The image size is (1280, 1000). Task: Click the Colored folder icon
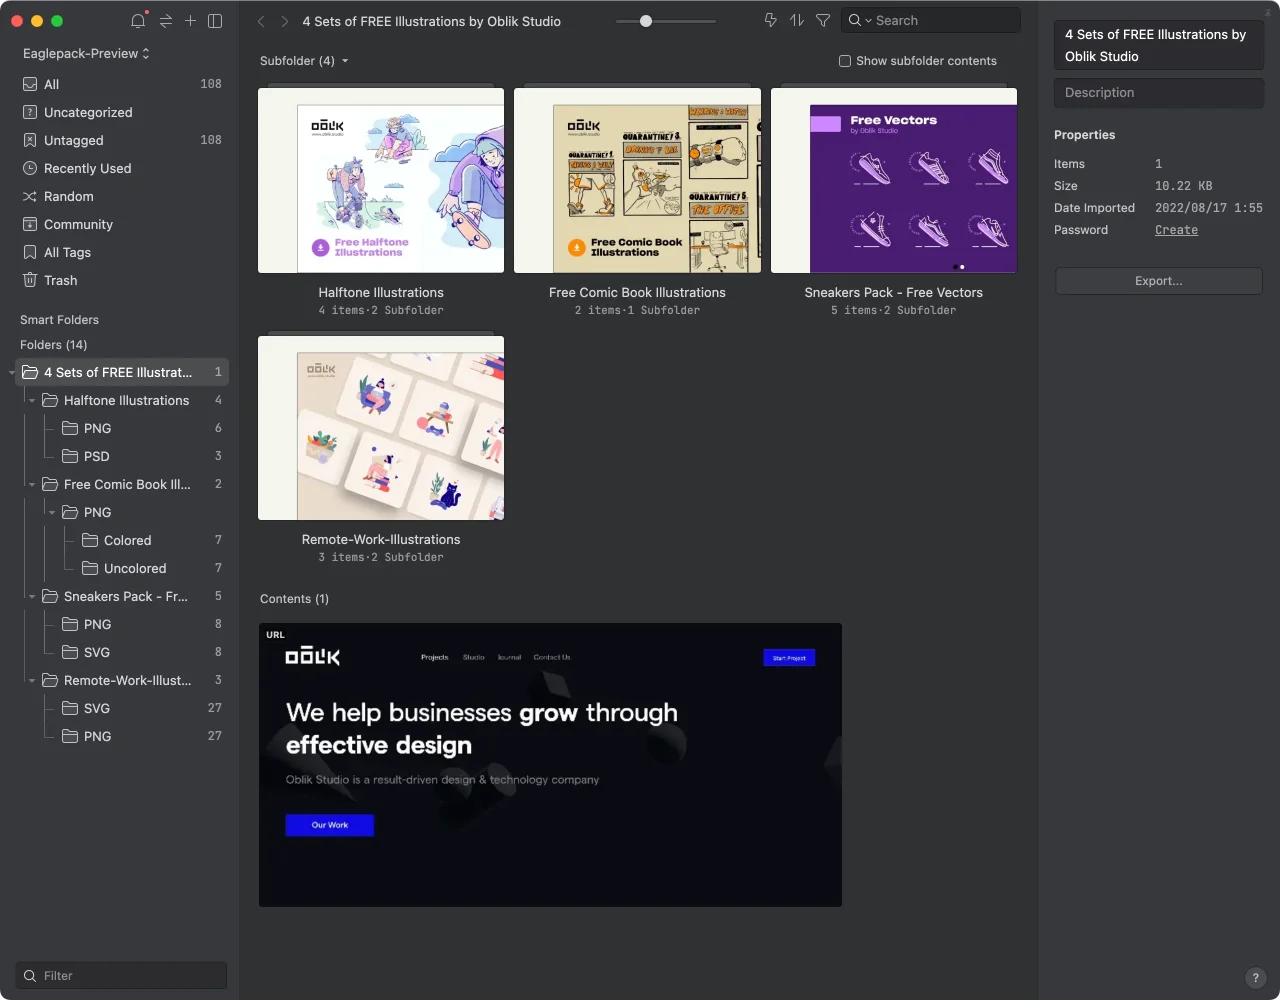90,540
